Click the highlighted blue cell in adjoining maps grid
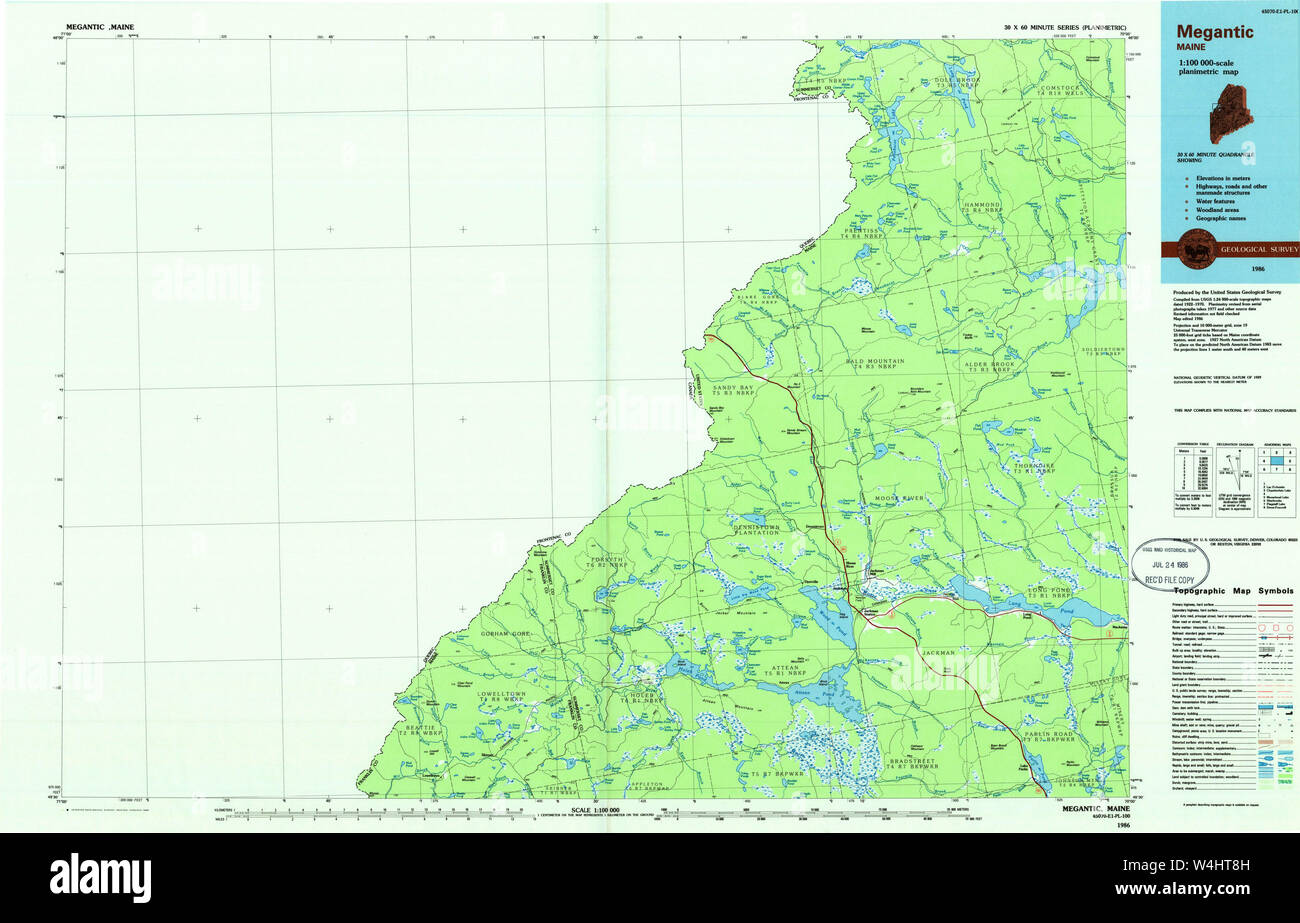1300x923 pixels. click(1277, 461)
